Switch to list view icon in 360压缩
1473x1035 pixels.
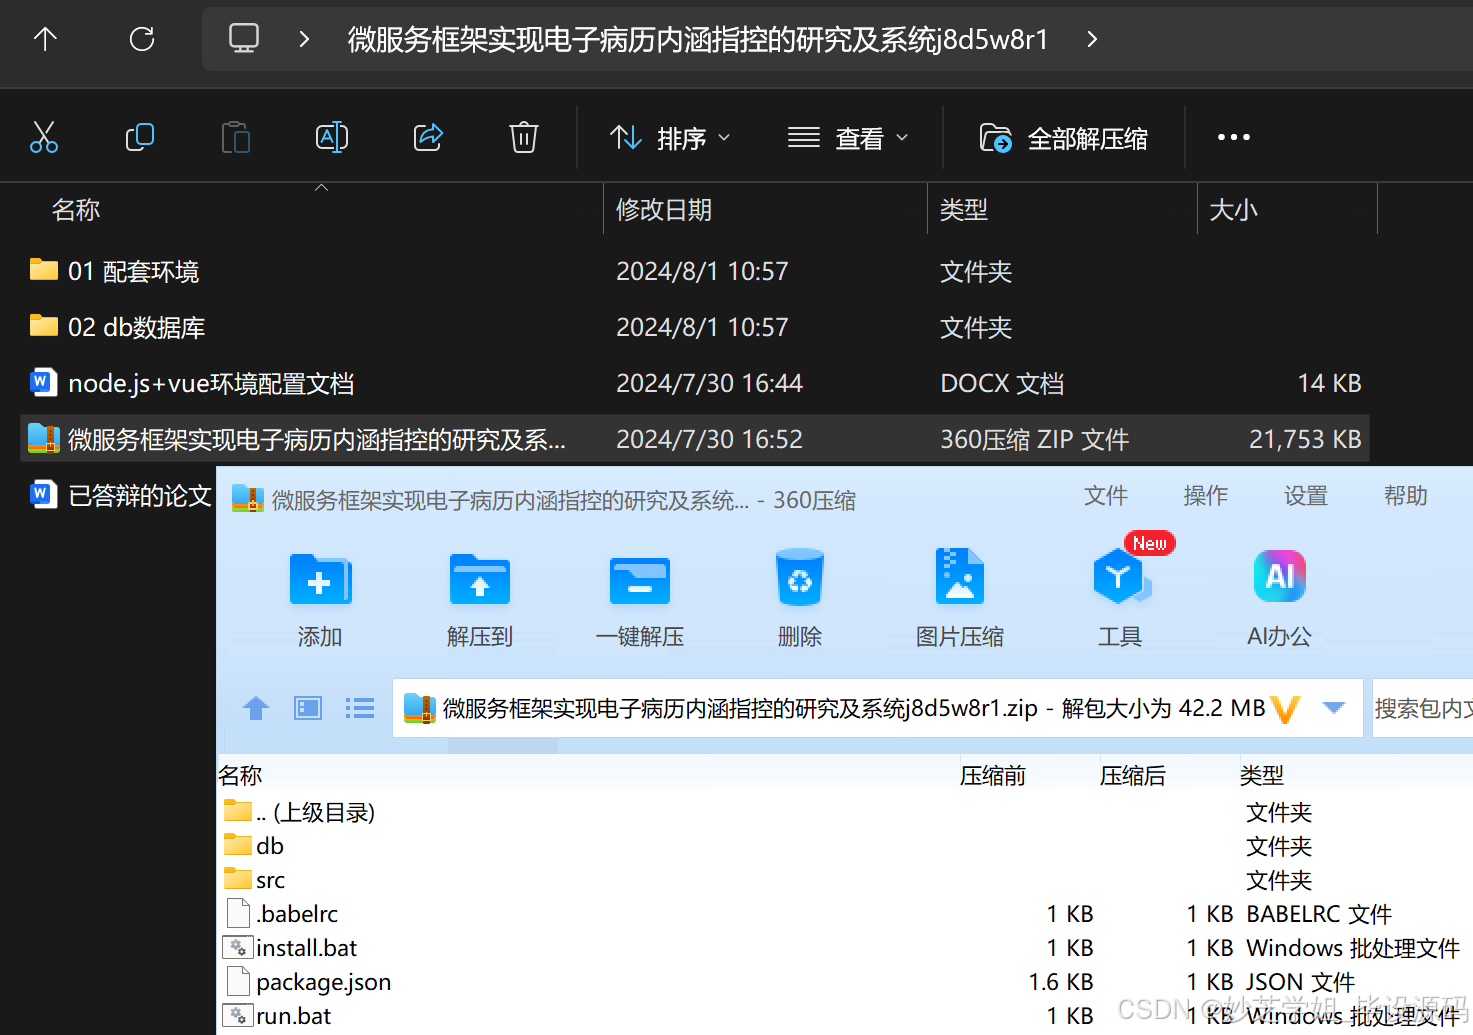(x=360, y=708)
